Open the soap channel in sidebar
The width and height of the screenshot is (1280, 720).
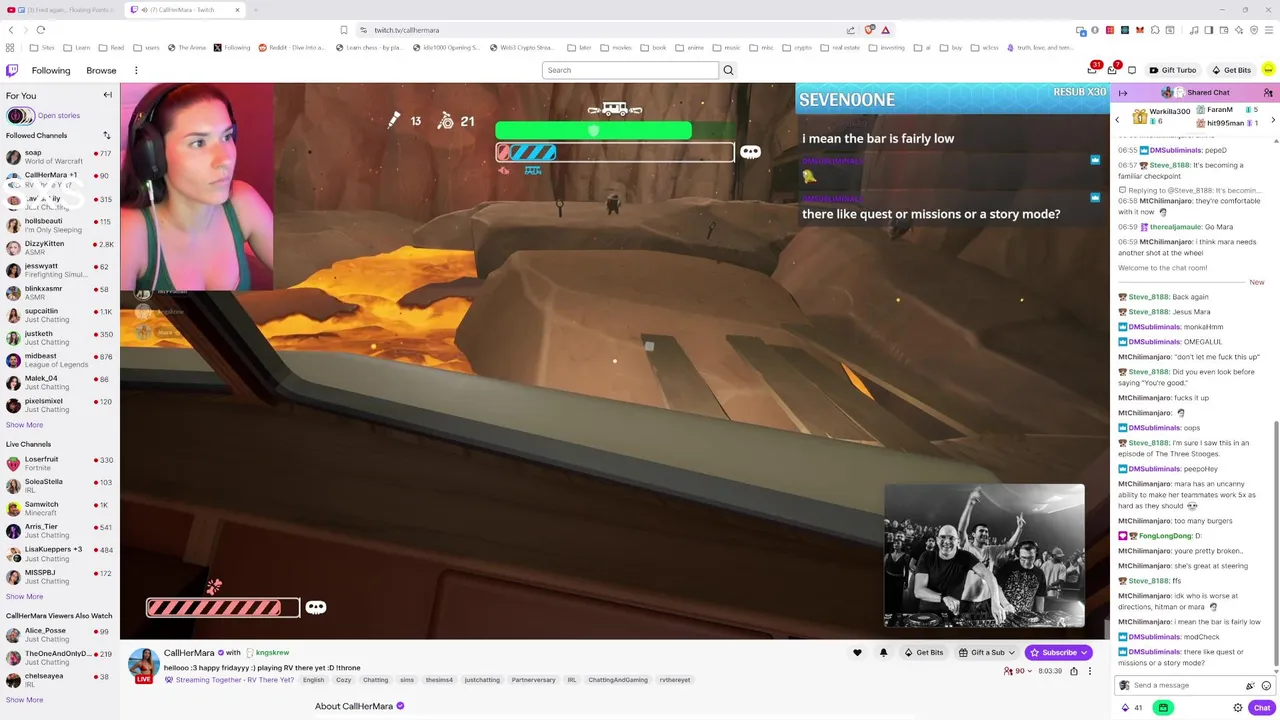tap(59, 157)
